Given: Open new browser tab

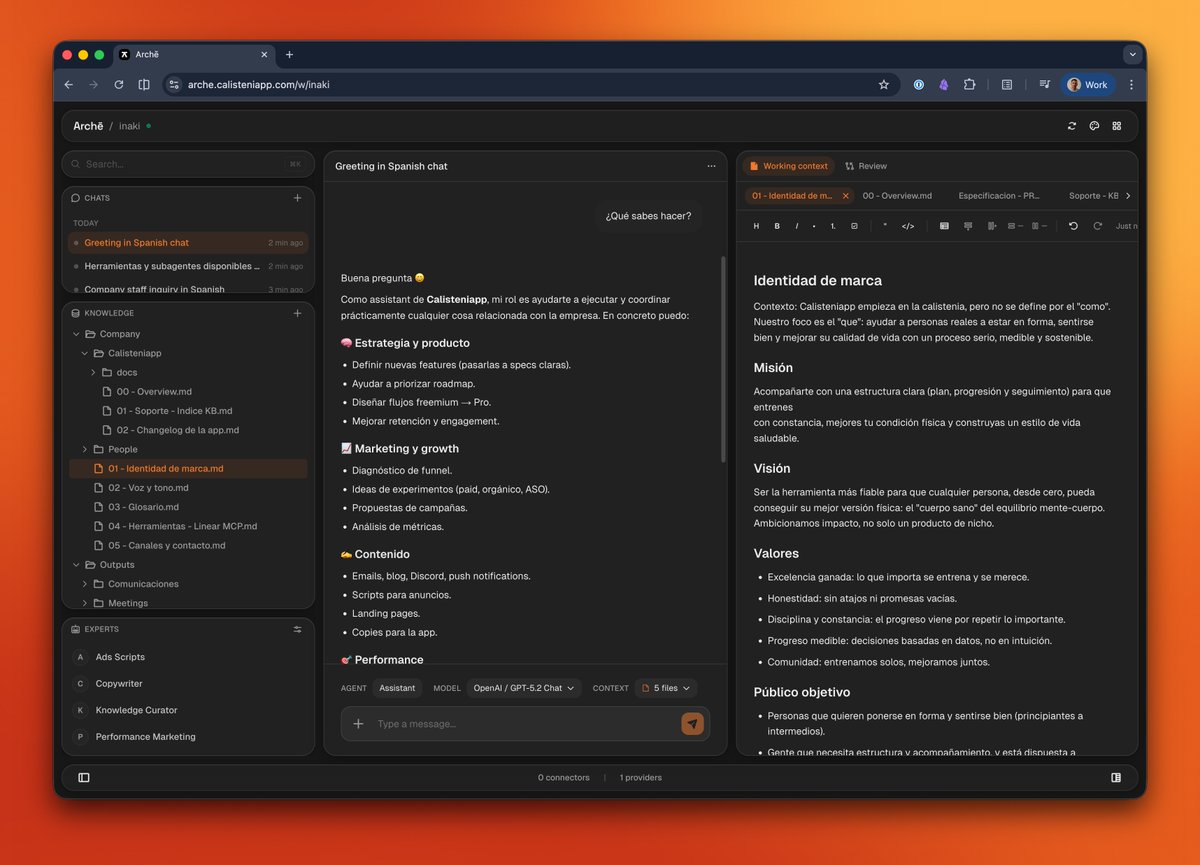Looking at the screenshot, I should pyautogui.click(x=290, y=55).
